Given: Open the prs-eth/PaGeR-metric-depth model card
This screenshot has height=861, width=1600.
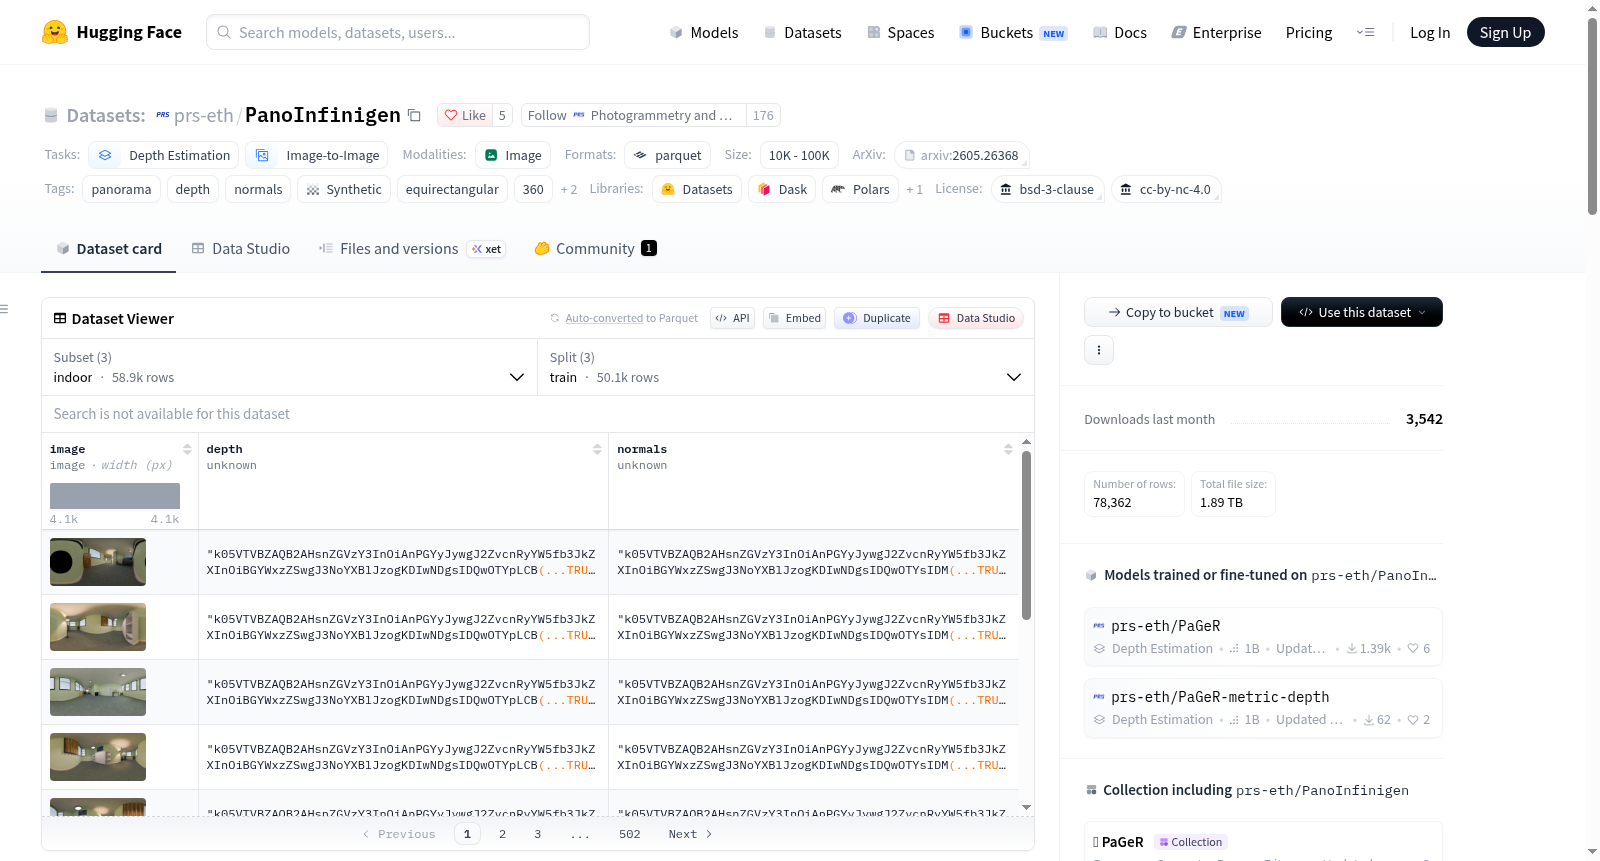Looking at the screenshot, I should (x=1263, y=707).
